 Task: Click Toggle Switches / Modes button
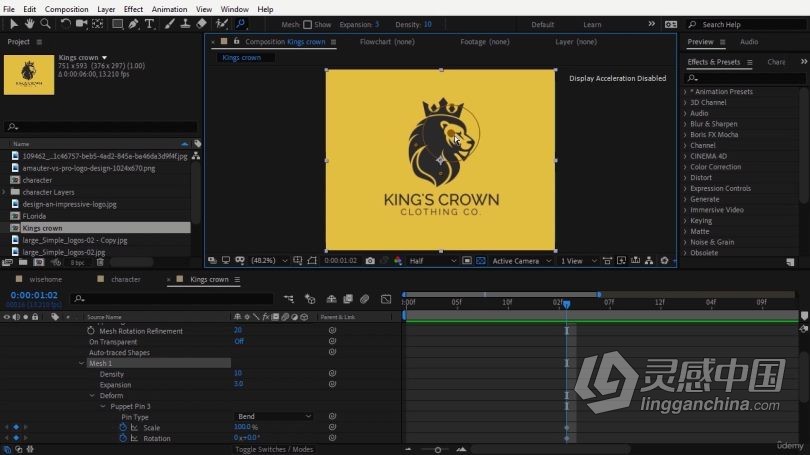(x=274, y=449)
